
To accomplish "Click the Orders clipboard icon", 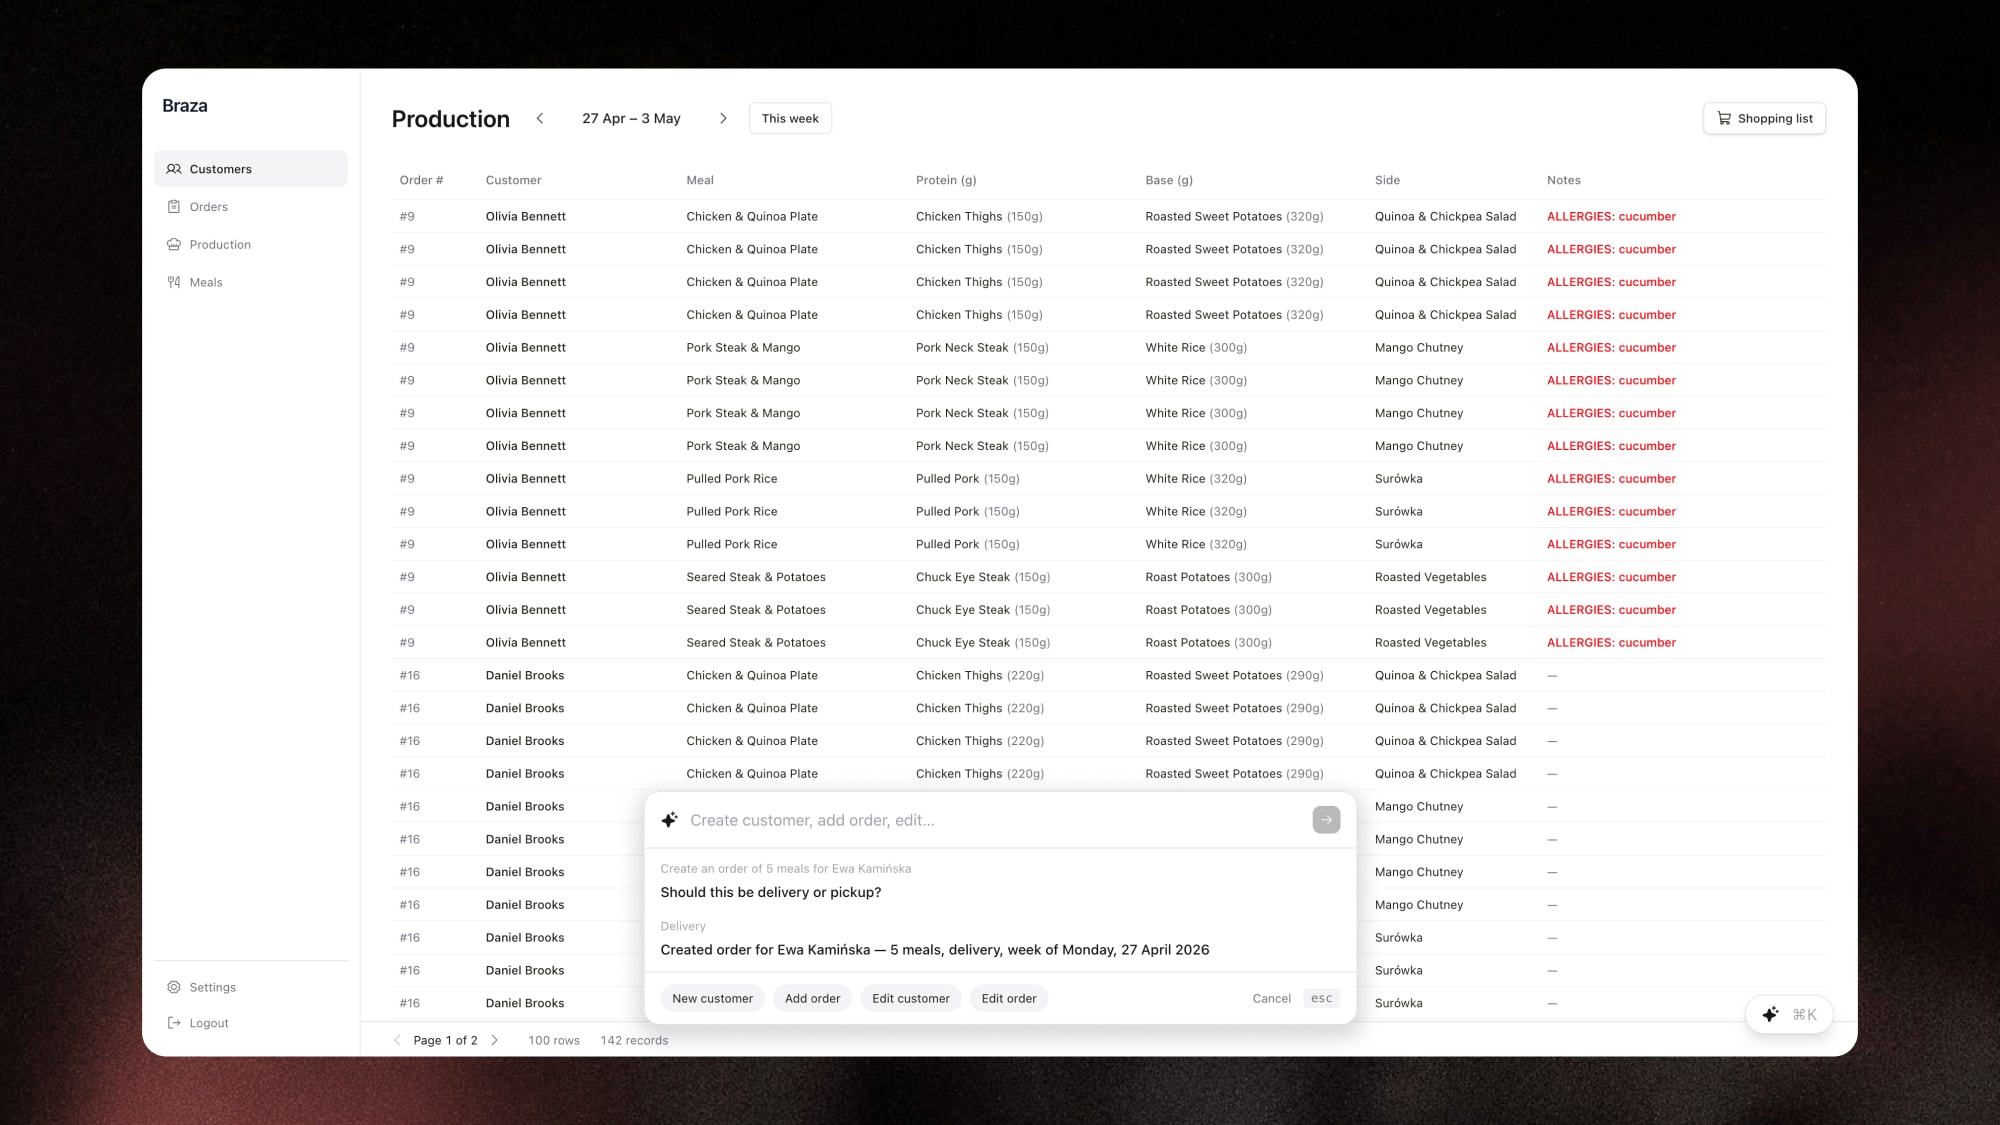I will tap(174, 207).
